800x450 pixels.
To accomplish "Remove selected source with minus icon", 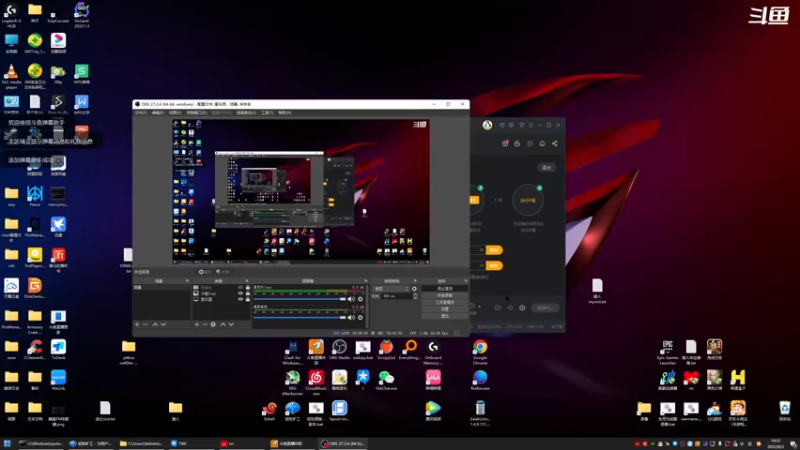I will (205, 324).
